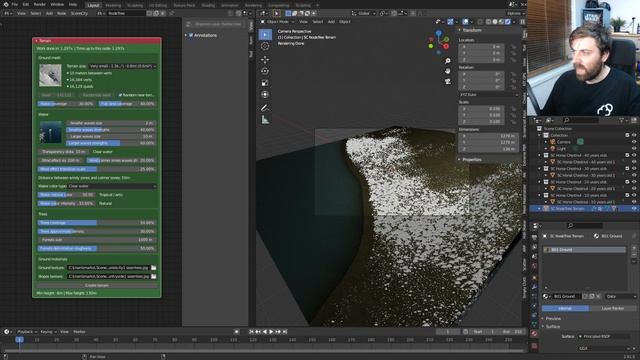Jump to timeline end button
The image size is (640, 360).
click(x=285, y=332)
